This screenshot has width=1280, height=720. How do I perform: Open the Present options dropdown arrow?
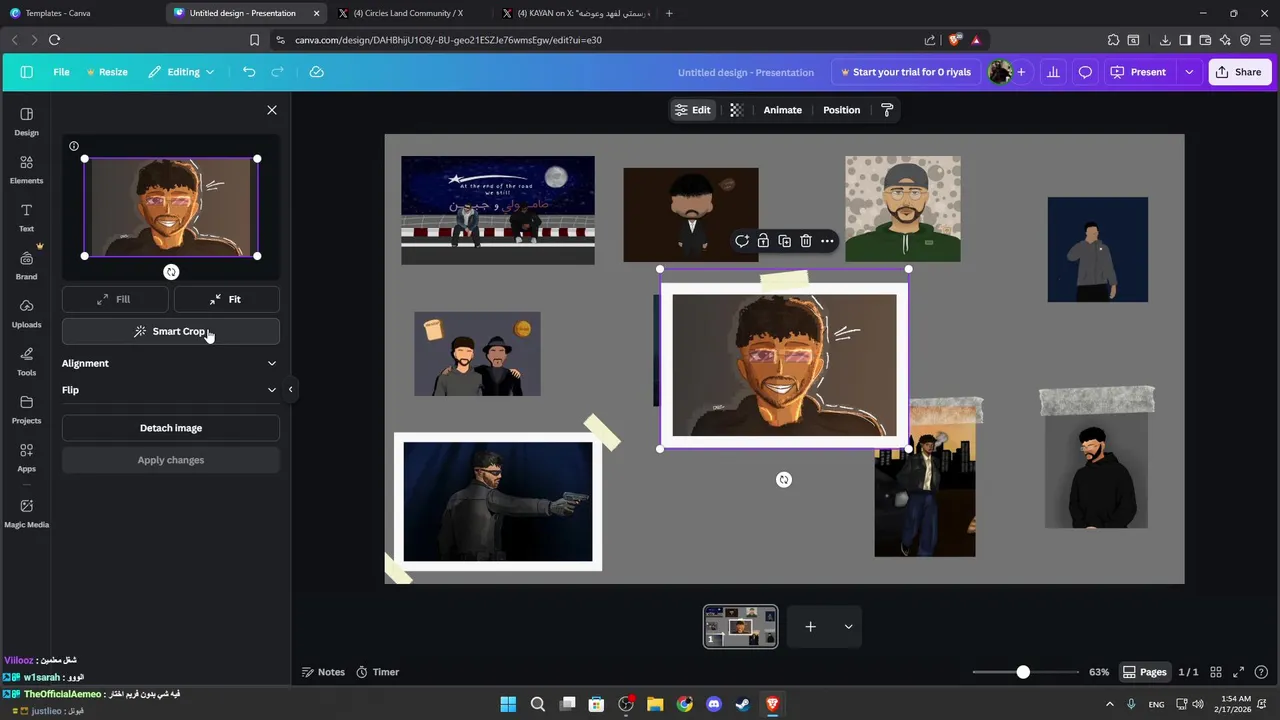[1189, 72]
